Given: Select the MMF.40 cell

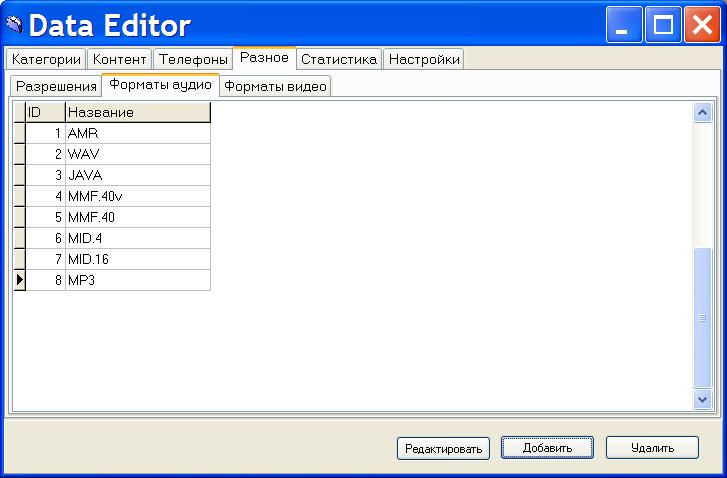Looking at the screenshot, I should (138, 217).
